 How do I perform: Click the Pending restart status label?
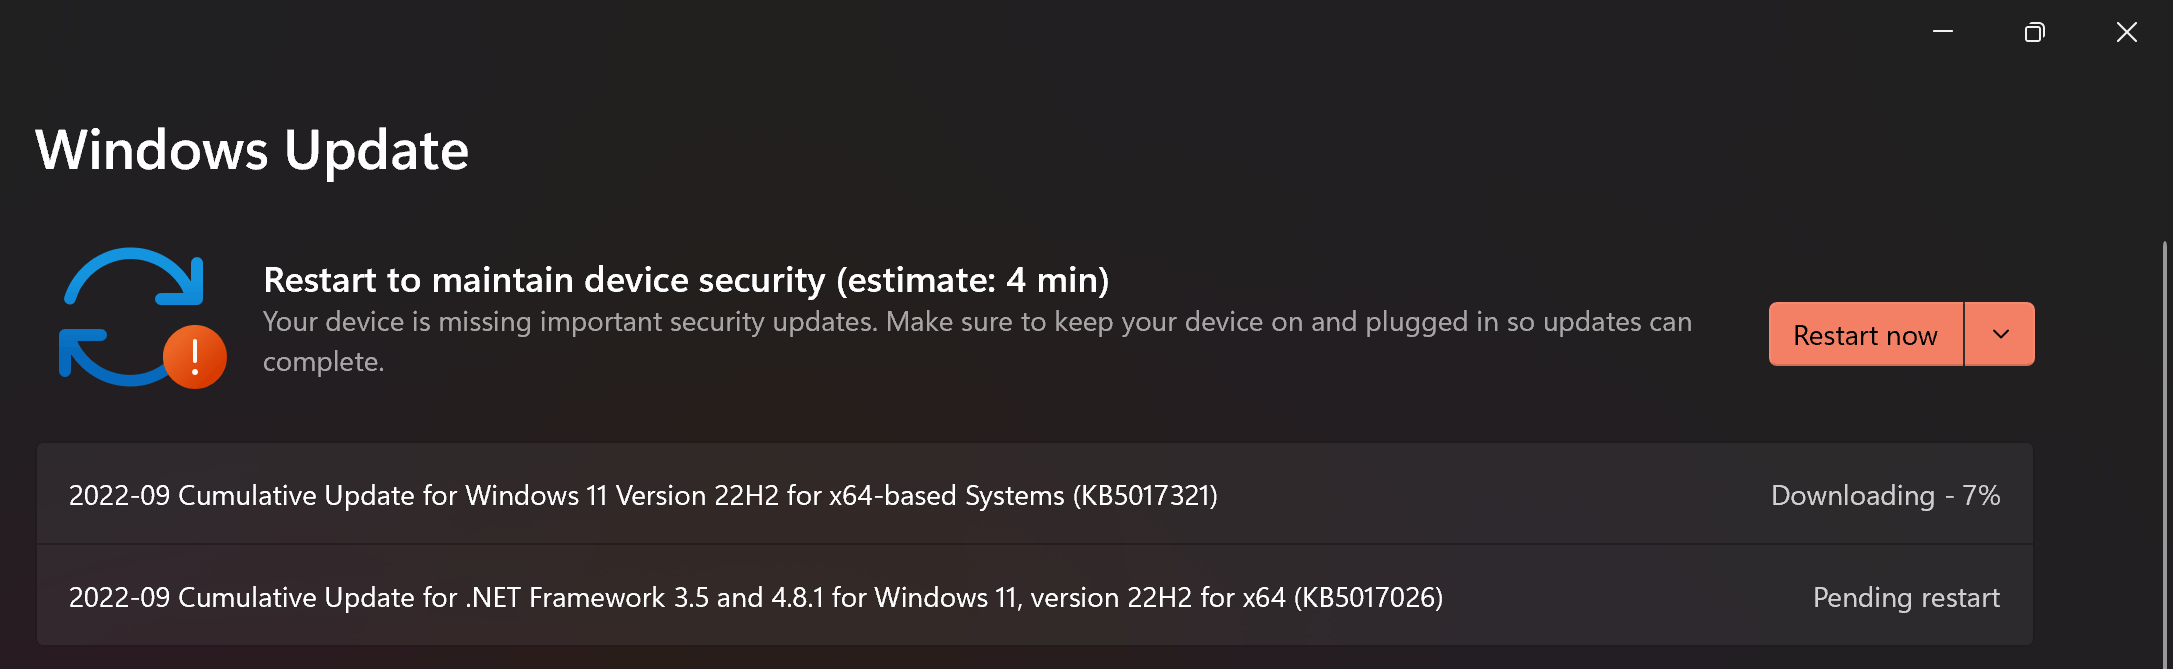(1905, 597)
